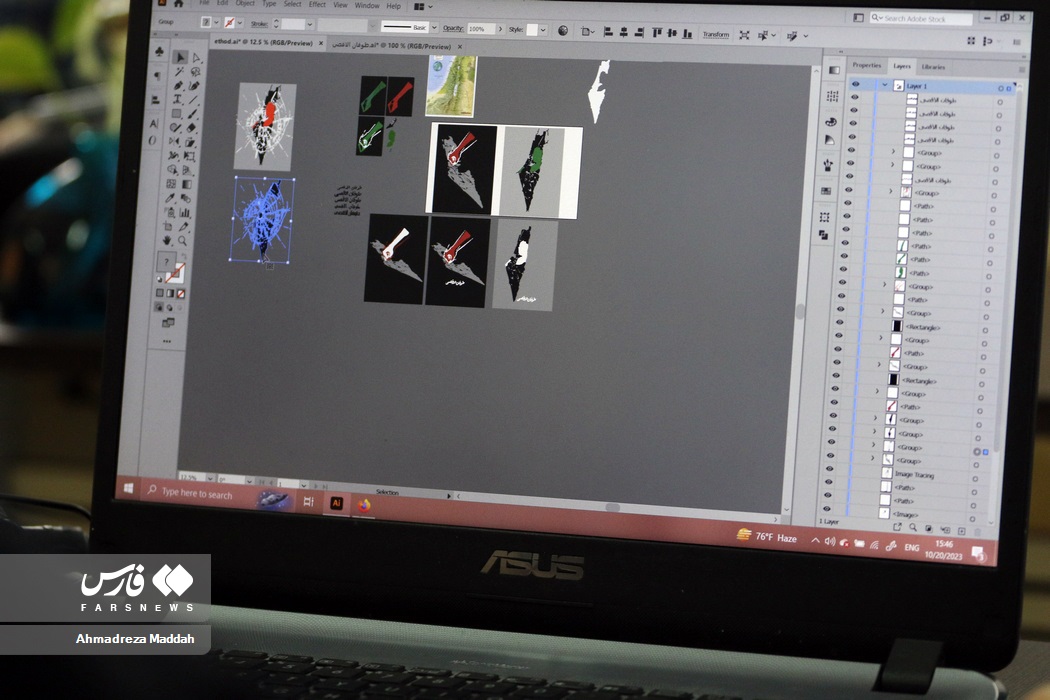Open the Edit Toolbar three-dots button
The image size is (1050, 700).
(167, 341)
